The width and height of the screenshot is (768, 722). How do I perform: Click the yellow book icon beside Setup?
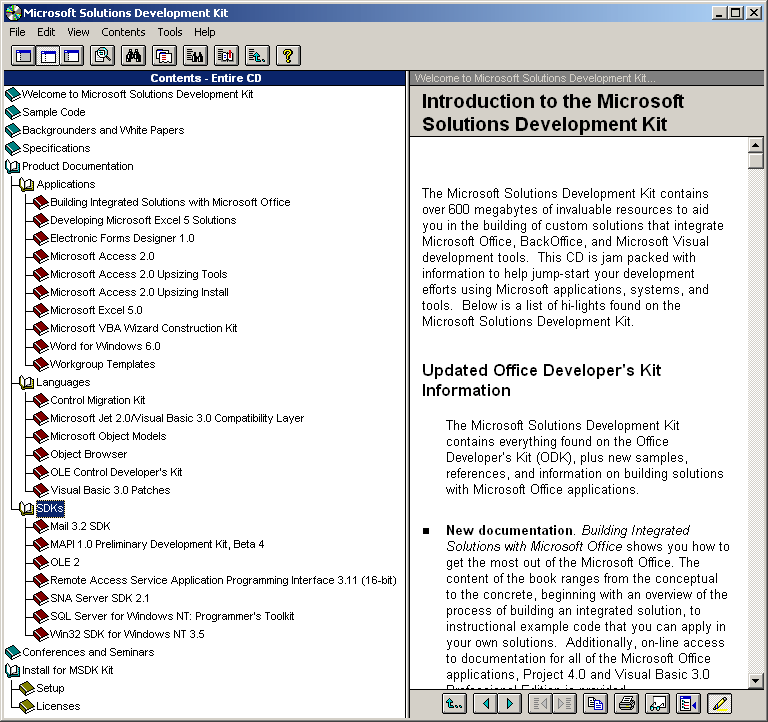(27, 688)
